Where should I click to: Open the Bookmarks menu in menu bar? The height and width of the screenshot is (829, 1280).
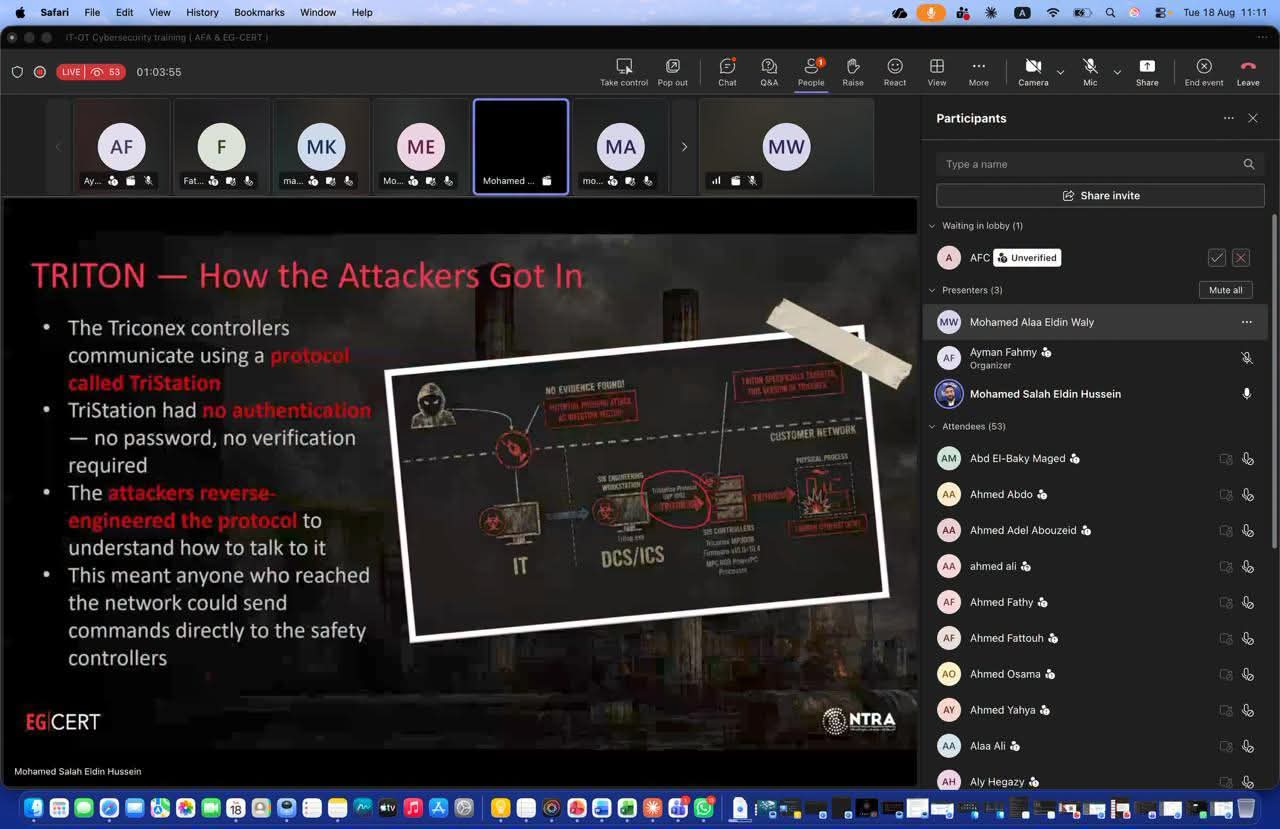(259, 12)
